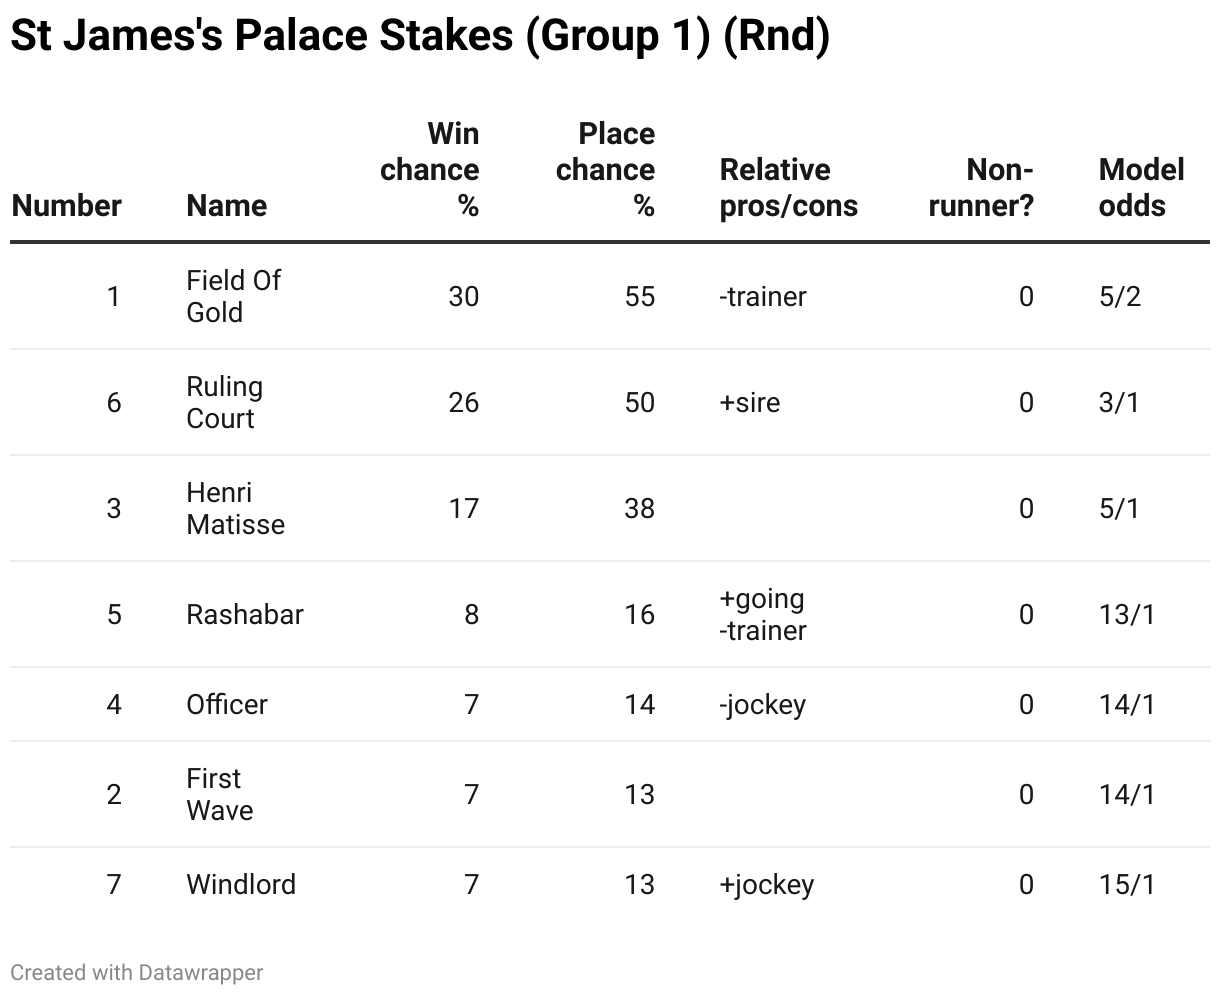Click the "Ruling Court" name cell
The width and height of the screenshot is (1220, 996).
click(224, 402)
